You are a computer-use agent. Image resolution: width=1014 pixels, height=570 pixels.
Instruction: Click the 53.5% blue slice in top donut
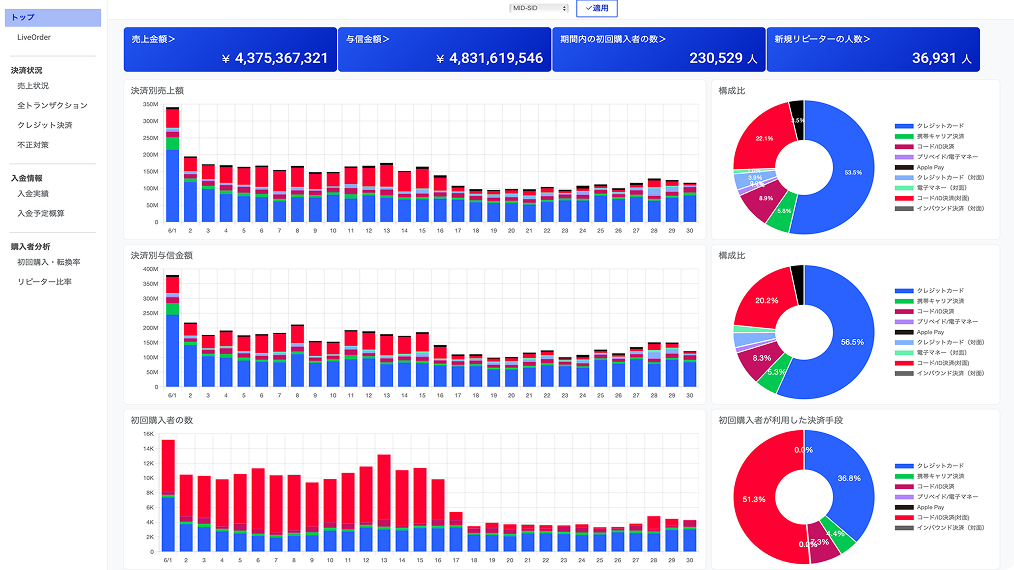850,172
